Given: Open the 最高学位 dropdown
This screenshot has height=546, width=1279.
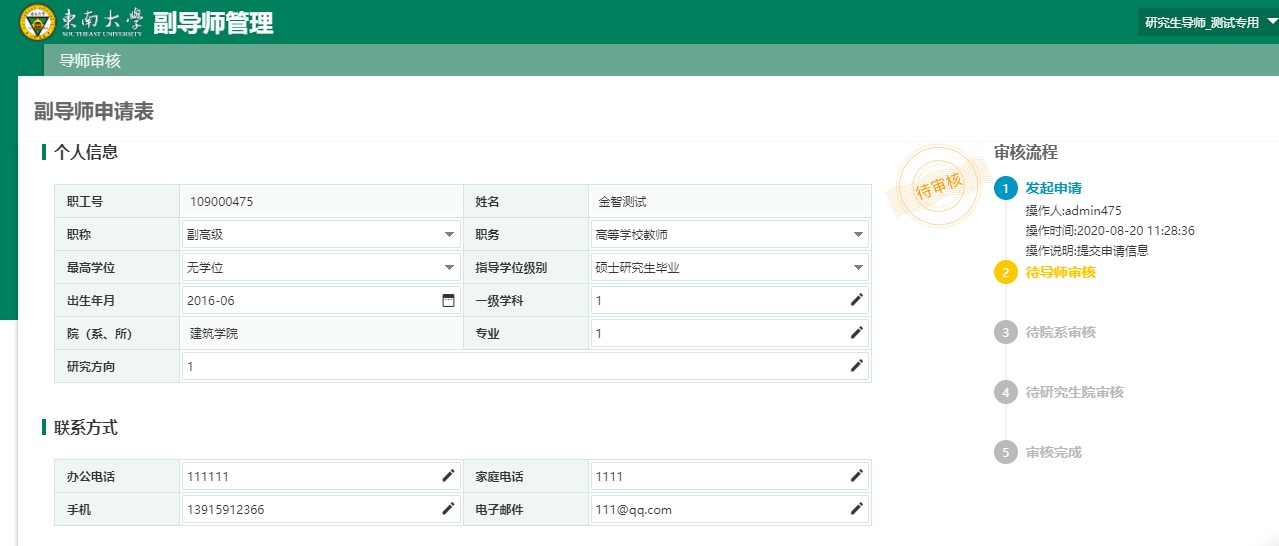Looking at the screenshot, I should coord(449,268).
